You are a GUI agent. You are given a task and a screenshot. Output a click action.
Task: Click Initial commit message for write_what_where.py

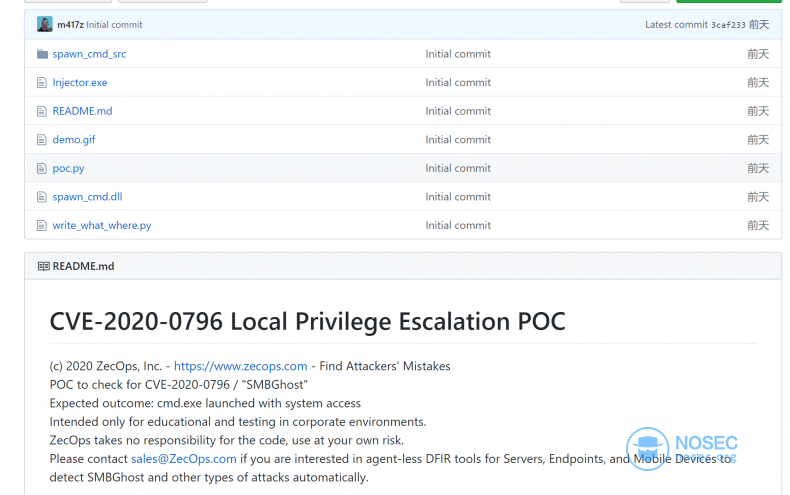pos(458,225)
